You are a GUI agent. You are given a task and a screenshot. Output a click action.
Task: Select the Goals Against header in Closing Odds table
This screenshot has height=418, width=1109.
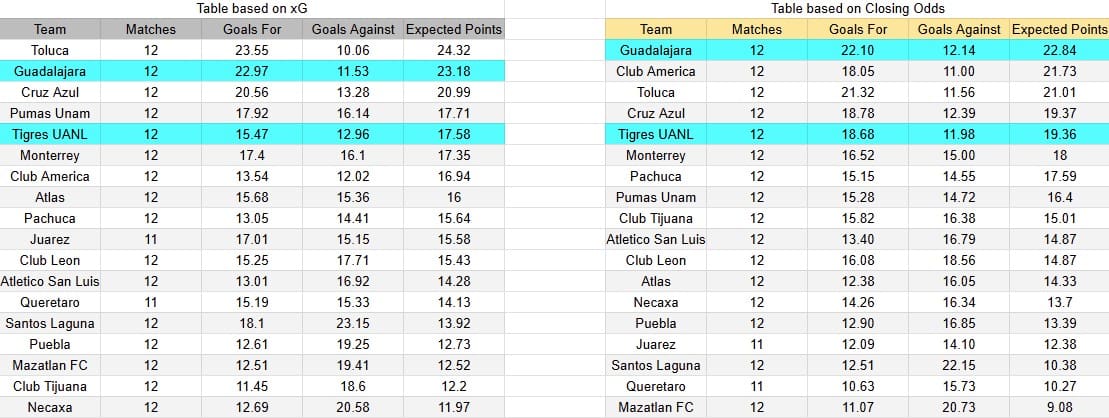click(x=959, y=29)
